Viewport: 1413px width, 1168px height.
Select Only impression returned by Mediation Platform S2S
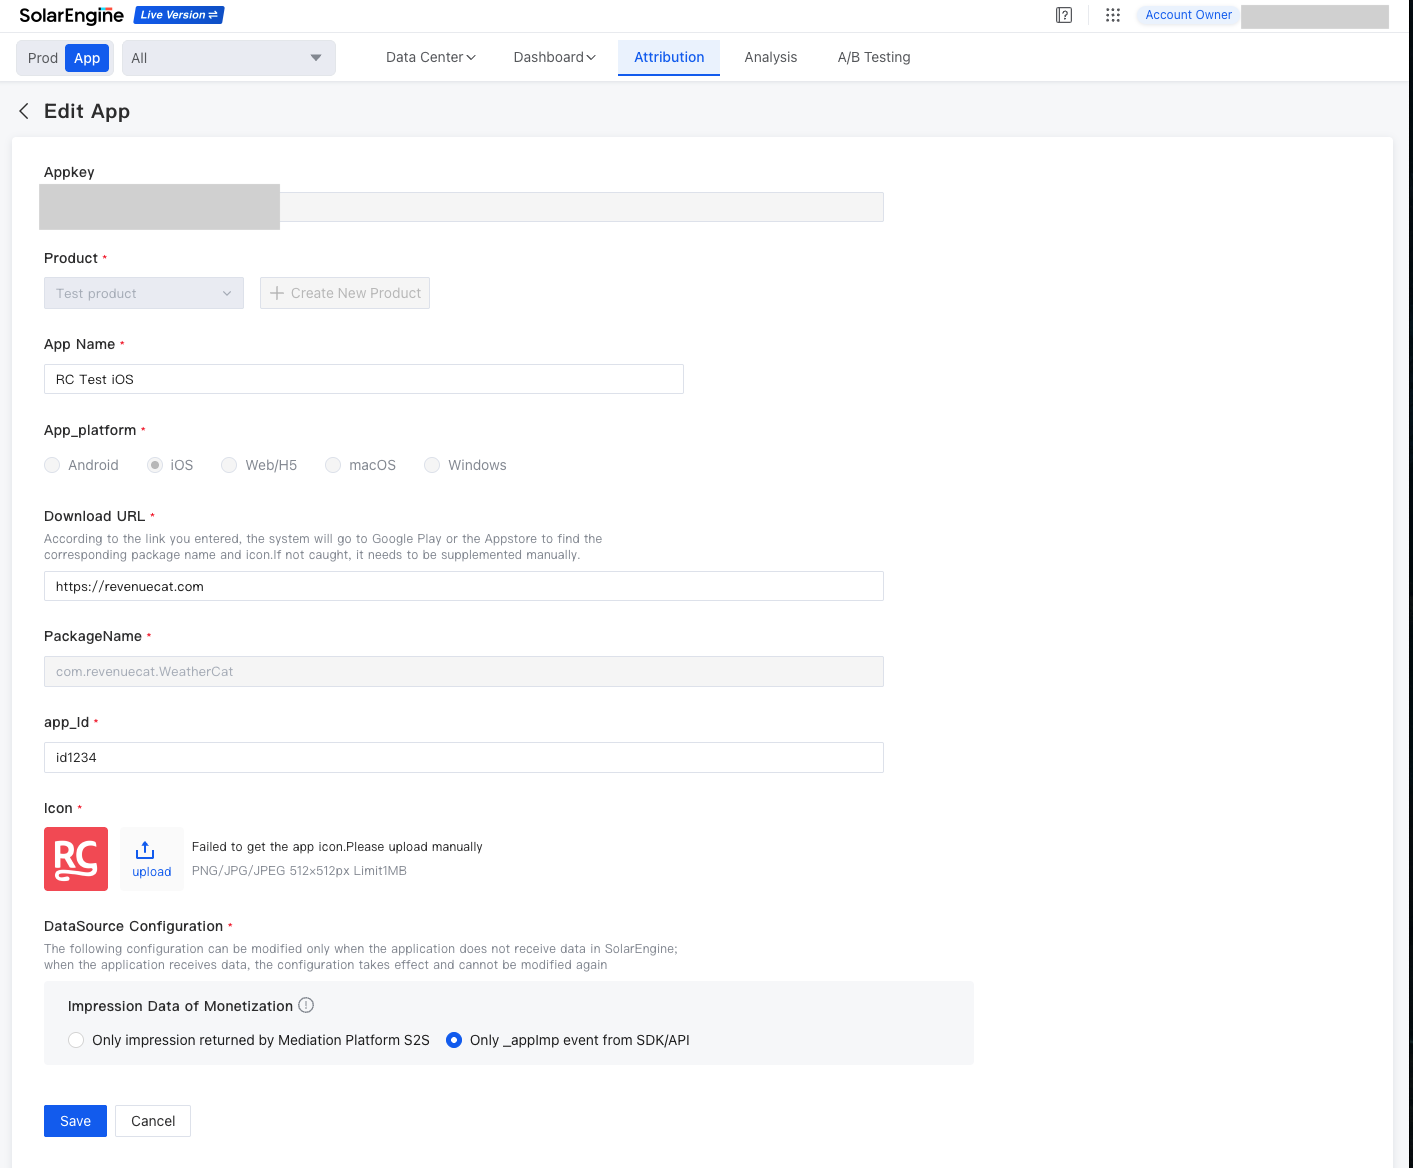(76, 1040)
